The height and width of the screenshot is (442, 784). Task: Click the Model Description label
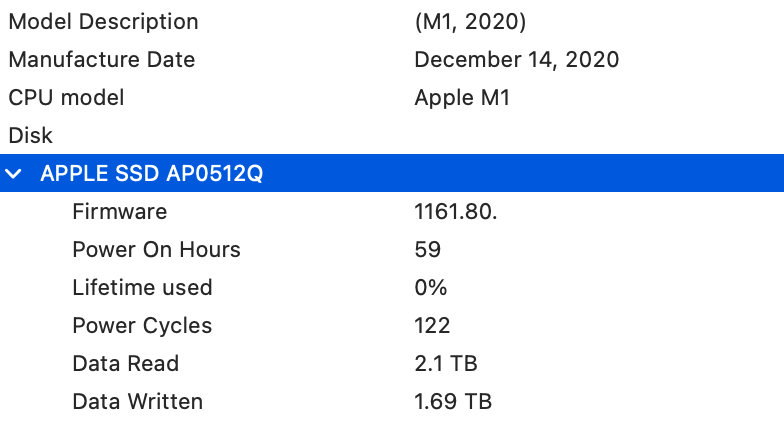point(103,22)
